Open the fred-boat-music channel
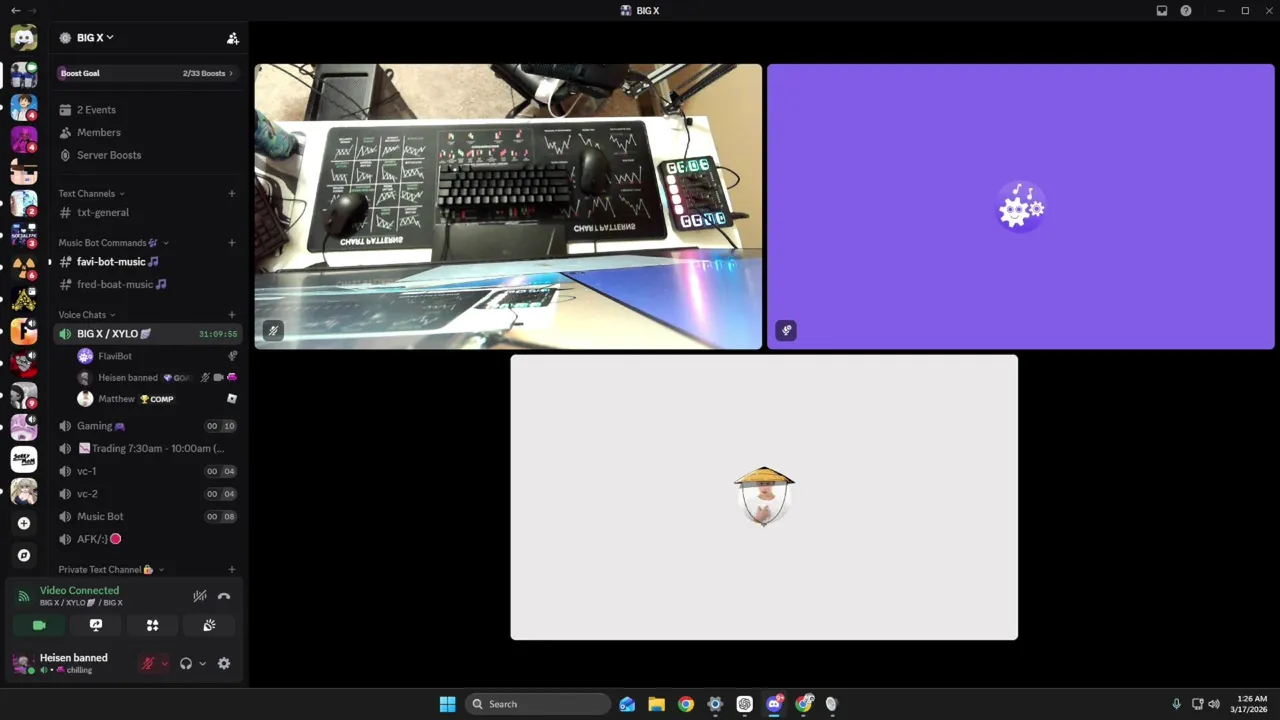Viewport: 1280px width, 720px height. point(148,285)
